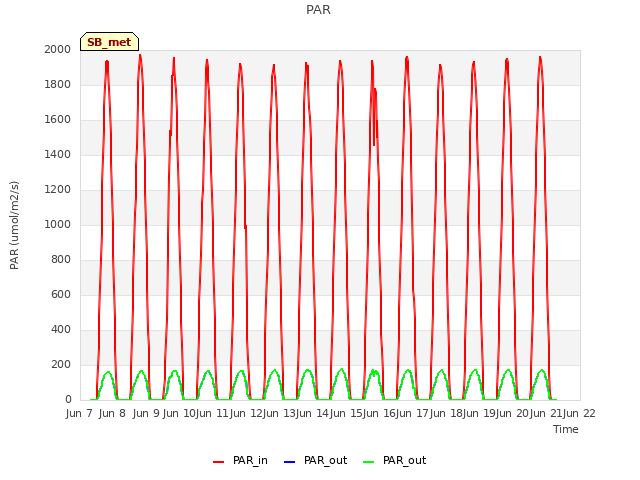Click the Jun 20 x-axis label

click(514, 413)
